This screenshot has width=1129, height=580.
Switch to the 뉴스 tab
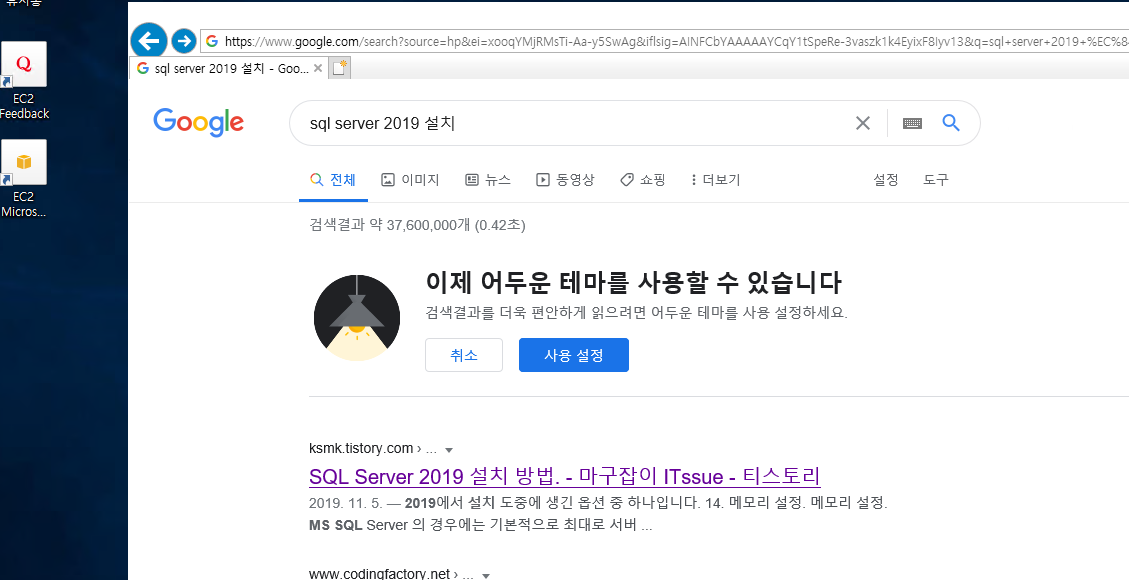click(x=487, y=180)
